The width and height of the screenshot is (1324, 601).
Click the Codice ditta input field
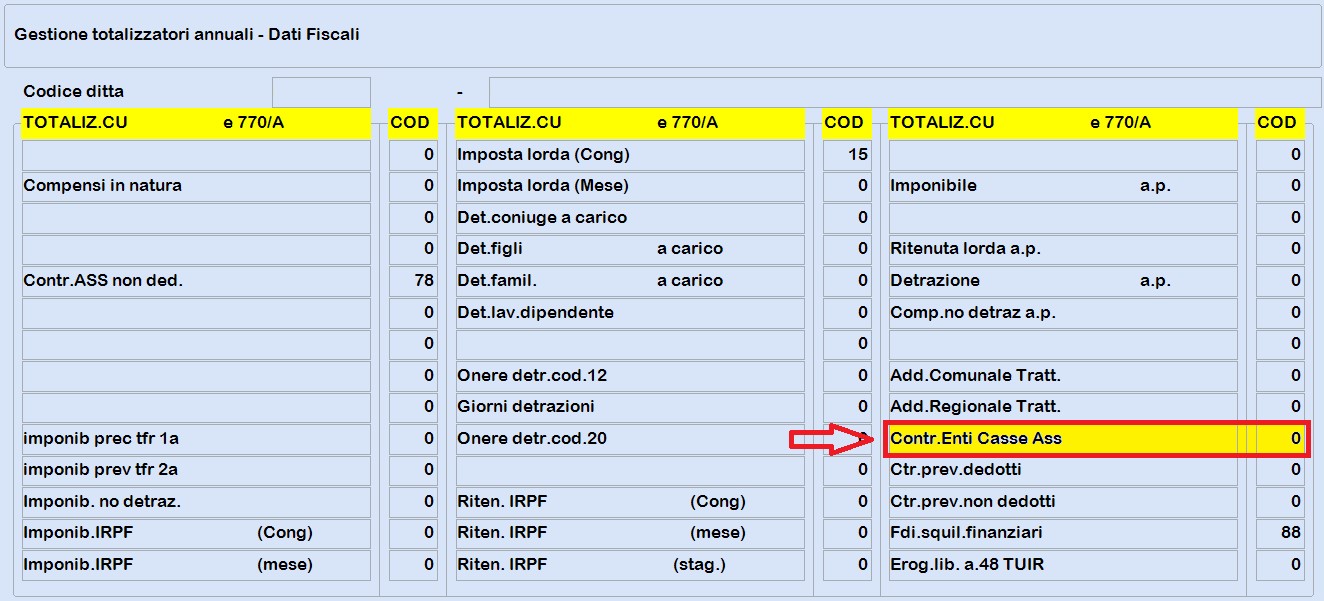click(x=321, y=92)
